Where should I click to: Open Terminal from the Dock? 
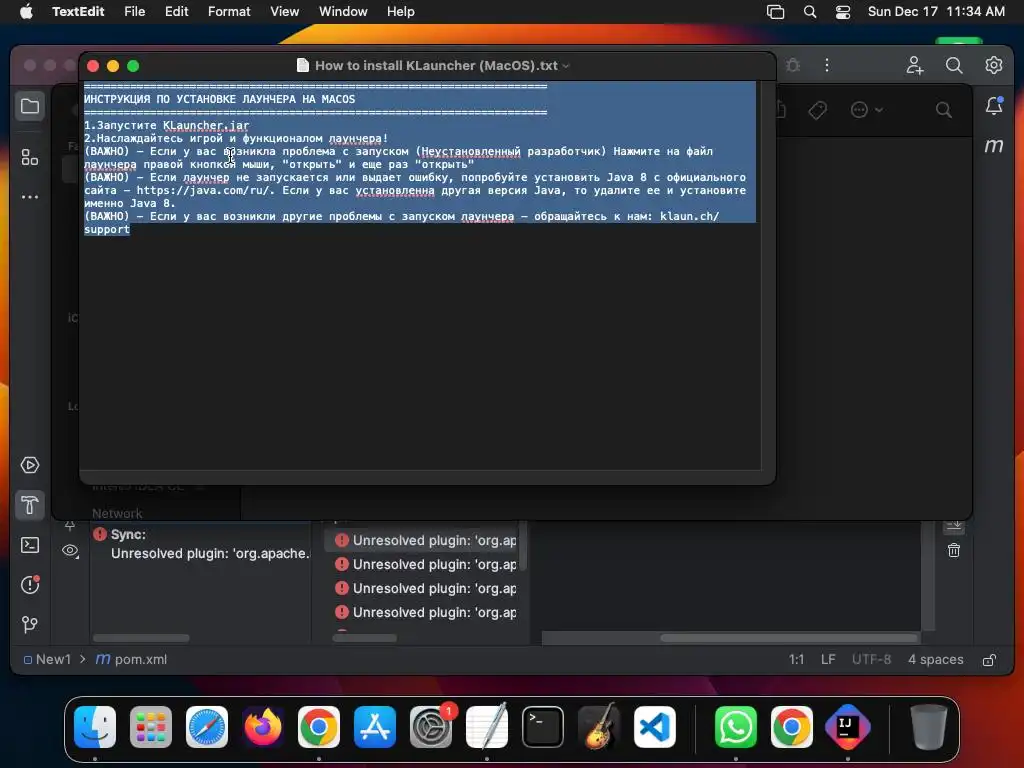coord(543,727)
